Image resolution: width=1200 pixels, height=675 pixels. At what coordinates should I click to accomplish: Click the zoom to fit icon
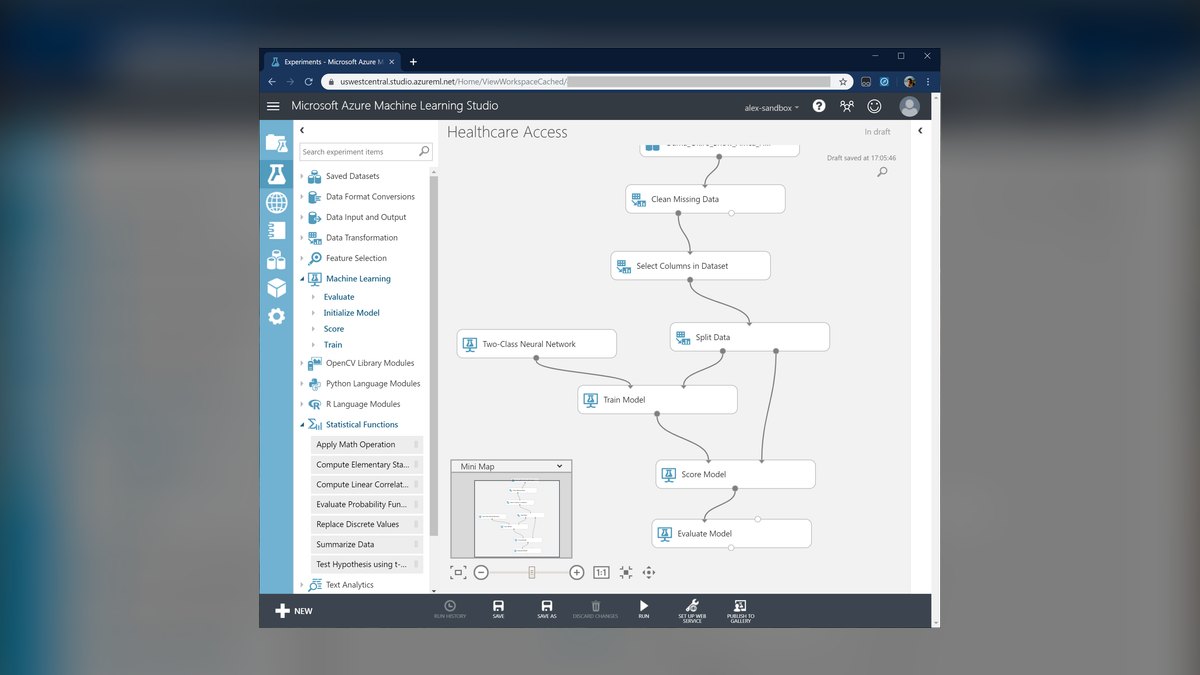coord(626,572)
